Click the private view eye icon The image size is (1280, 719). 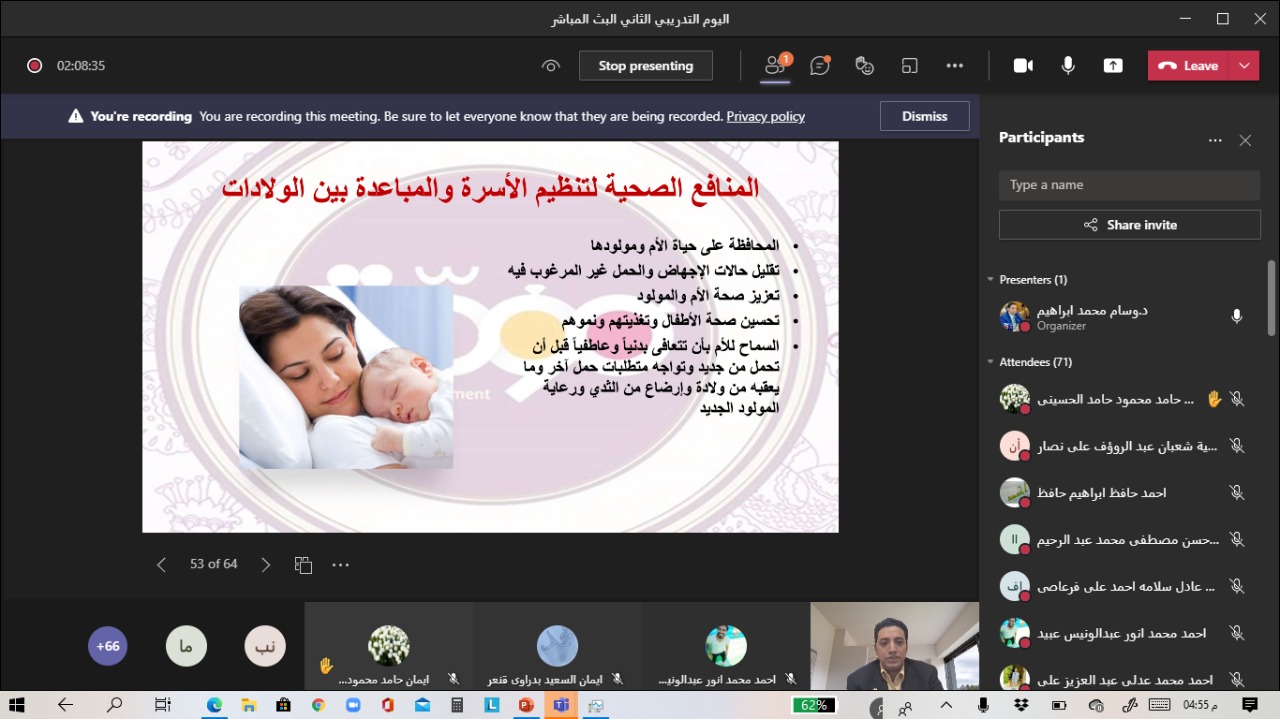point(551,66)
